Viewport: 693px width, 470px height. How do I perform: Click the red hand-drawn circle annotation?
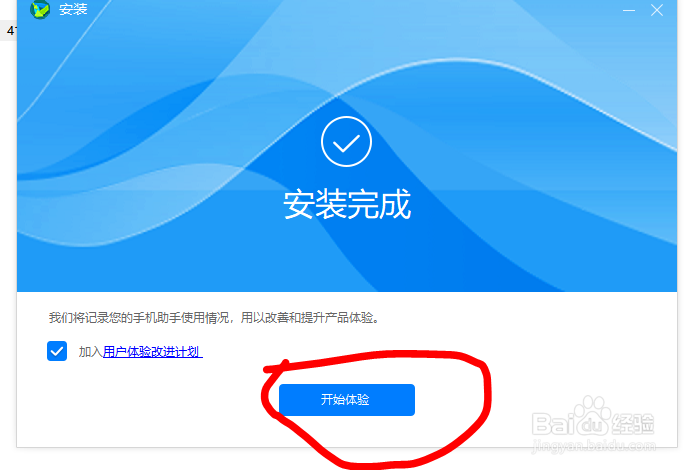(x=376, y=409)
